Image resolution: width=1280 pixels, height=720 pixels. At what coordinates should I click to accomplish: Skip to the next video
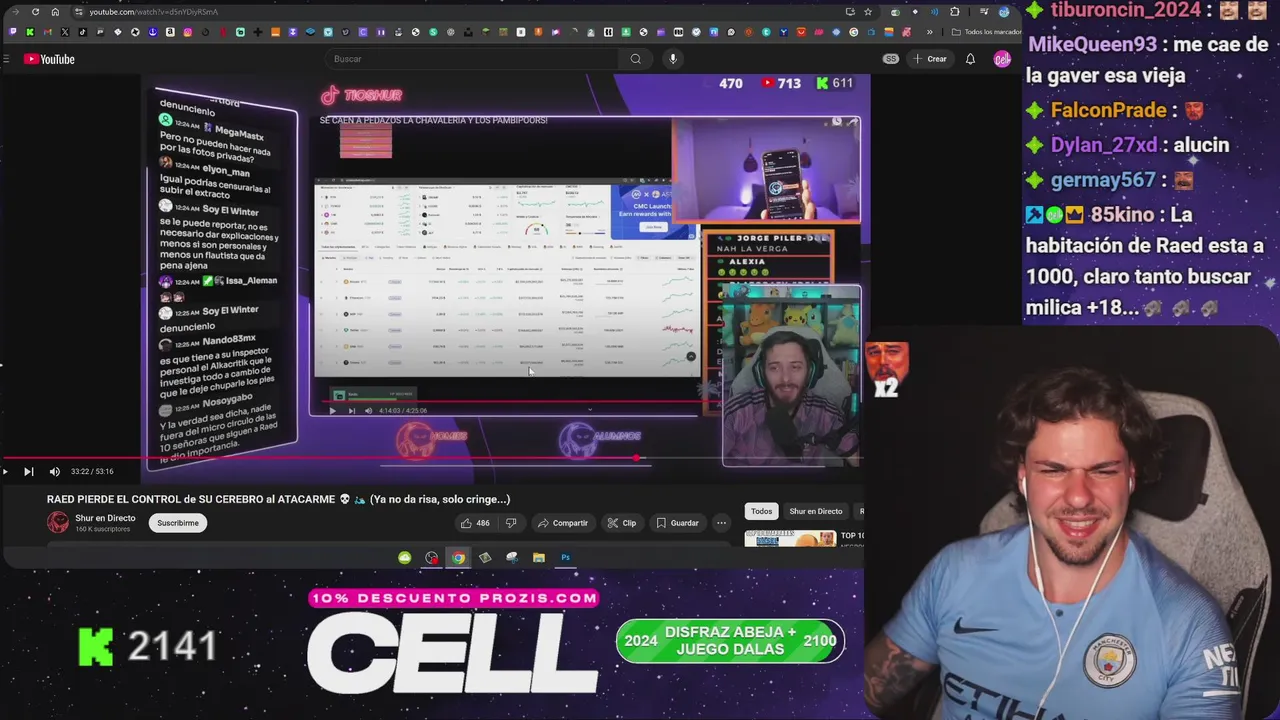tap(28, 471)
